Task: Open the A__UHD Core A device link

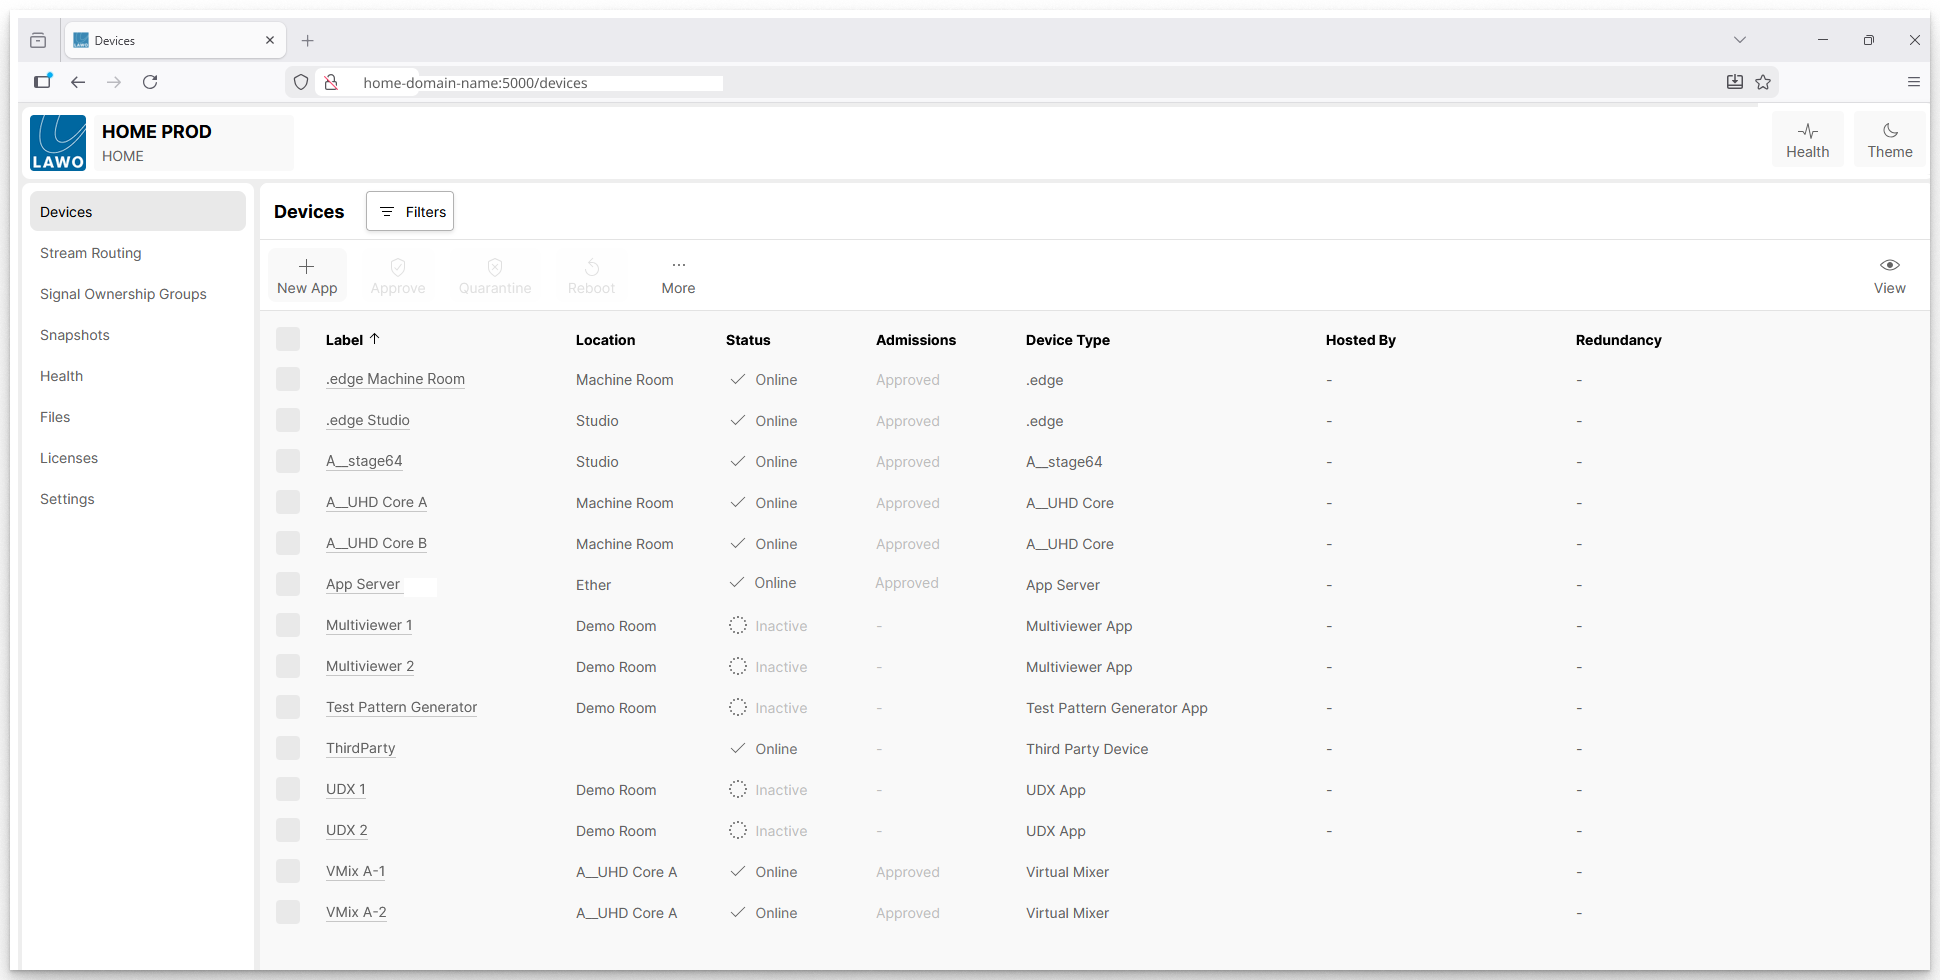Action: (376, 502)
